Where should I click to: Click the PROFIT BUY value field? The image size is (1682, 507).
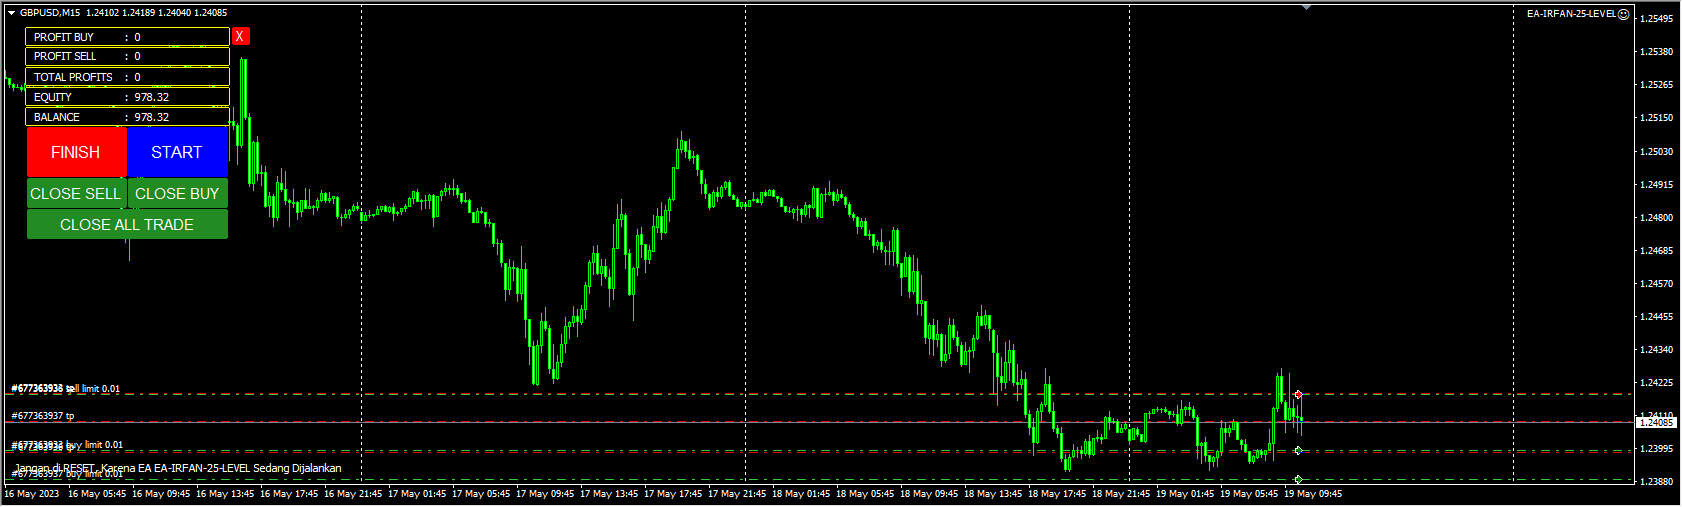127,37
